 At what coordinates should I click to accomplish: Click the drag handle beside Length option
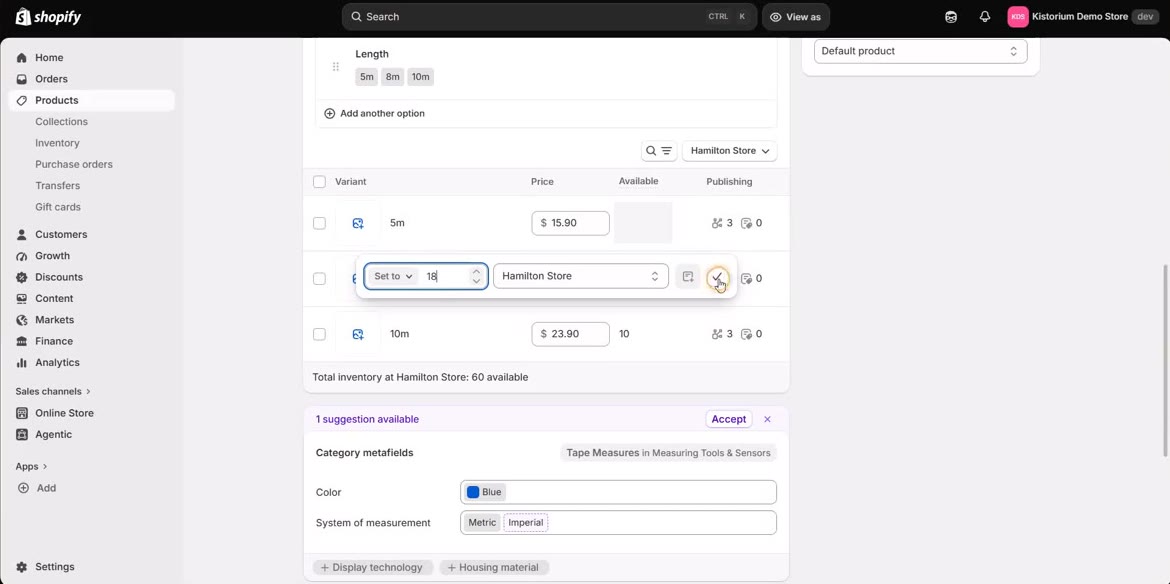click(x=336, y=67)
